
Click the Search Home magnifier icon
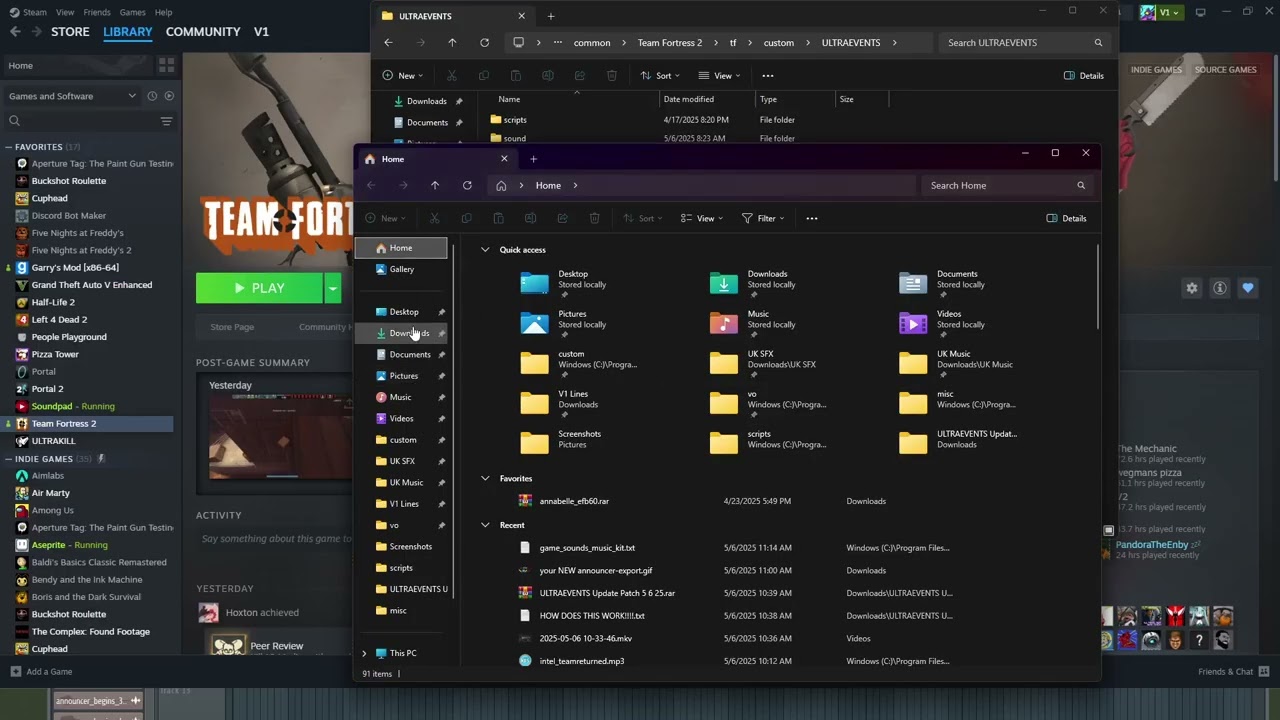click(1081, 185)
